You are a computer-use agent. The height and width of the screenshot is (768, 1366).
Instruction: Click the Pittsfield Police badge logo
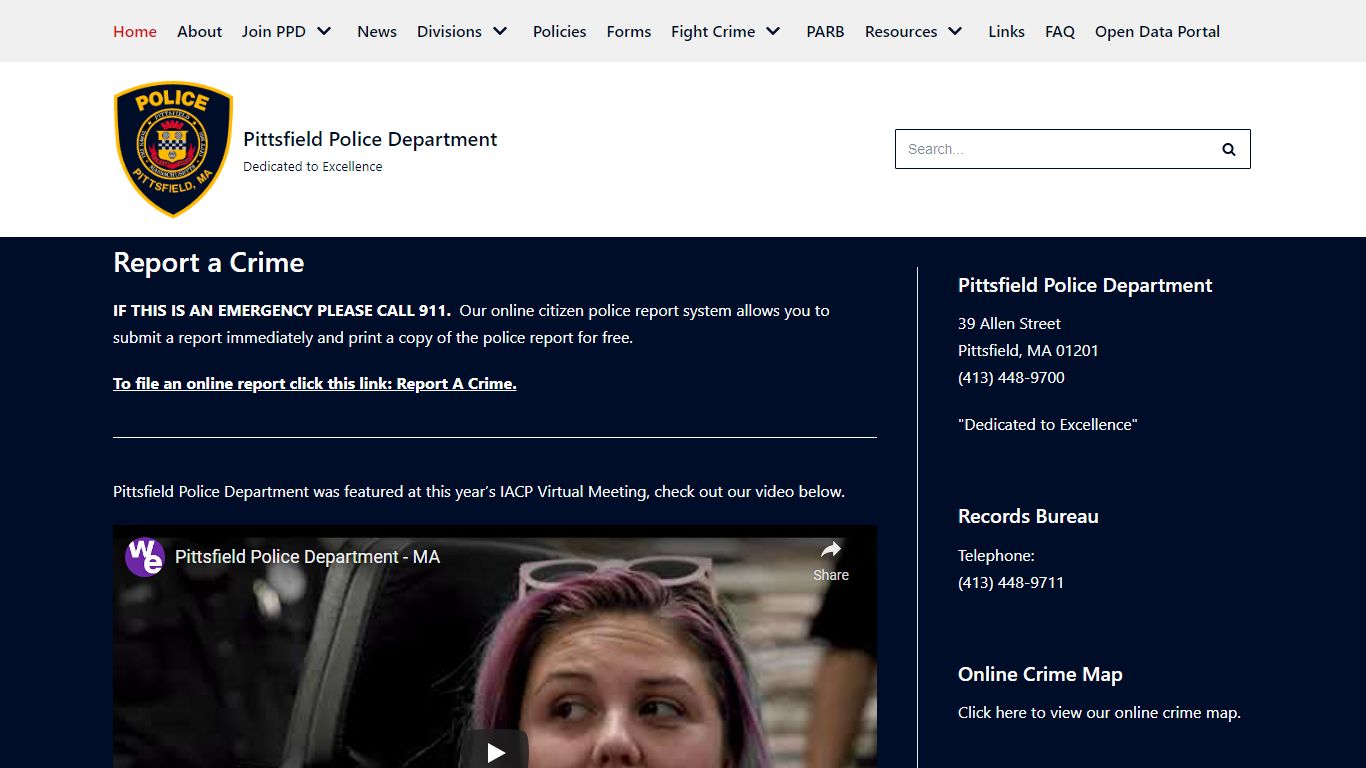[173, 149]
